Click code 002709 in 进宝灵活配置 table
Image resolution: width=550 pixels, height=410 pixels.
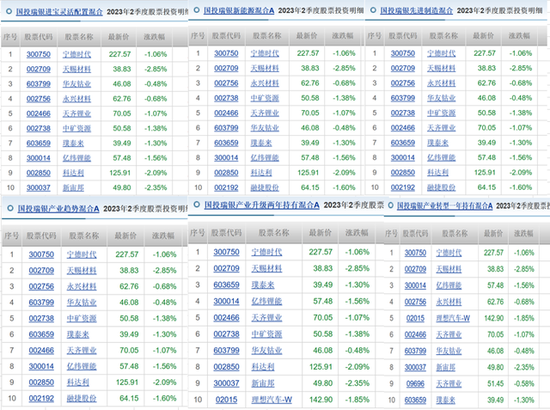click(x=39, y=69)
